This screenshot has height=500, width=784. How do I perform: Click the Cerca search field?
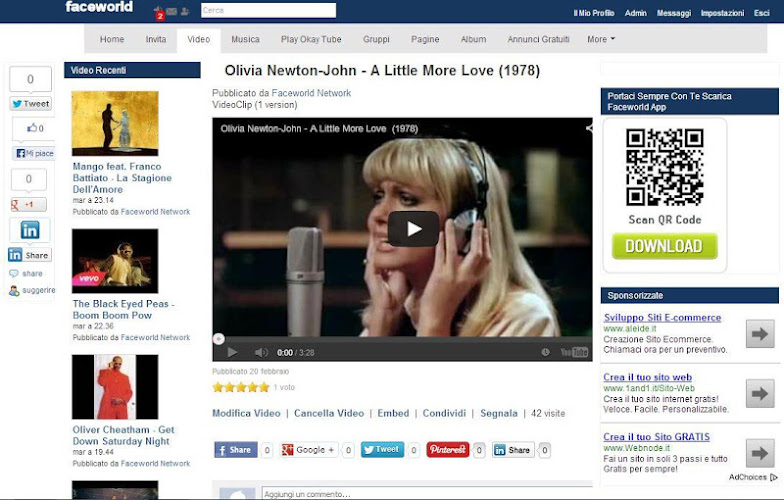tap(268, 10)
